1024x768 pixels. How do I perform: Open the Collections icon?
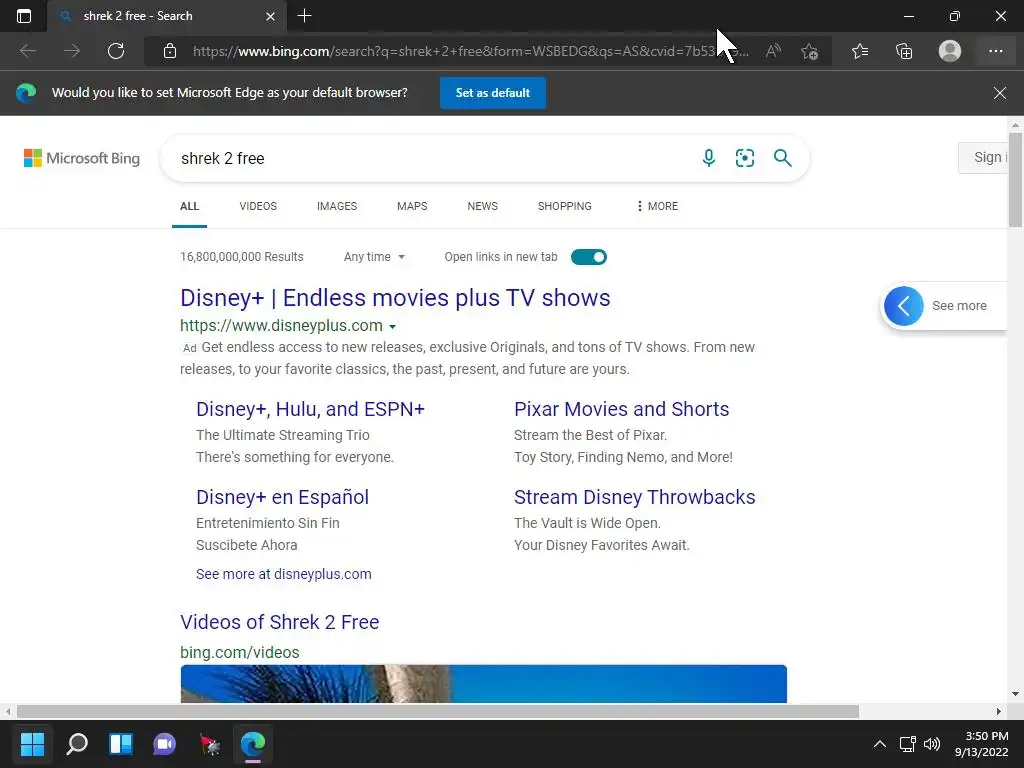(x=904, y=51)
